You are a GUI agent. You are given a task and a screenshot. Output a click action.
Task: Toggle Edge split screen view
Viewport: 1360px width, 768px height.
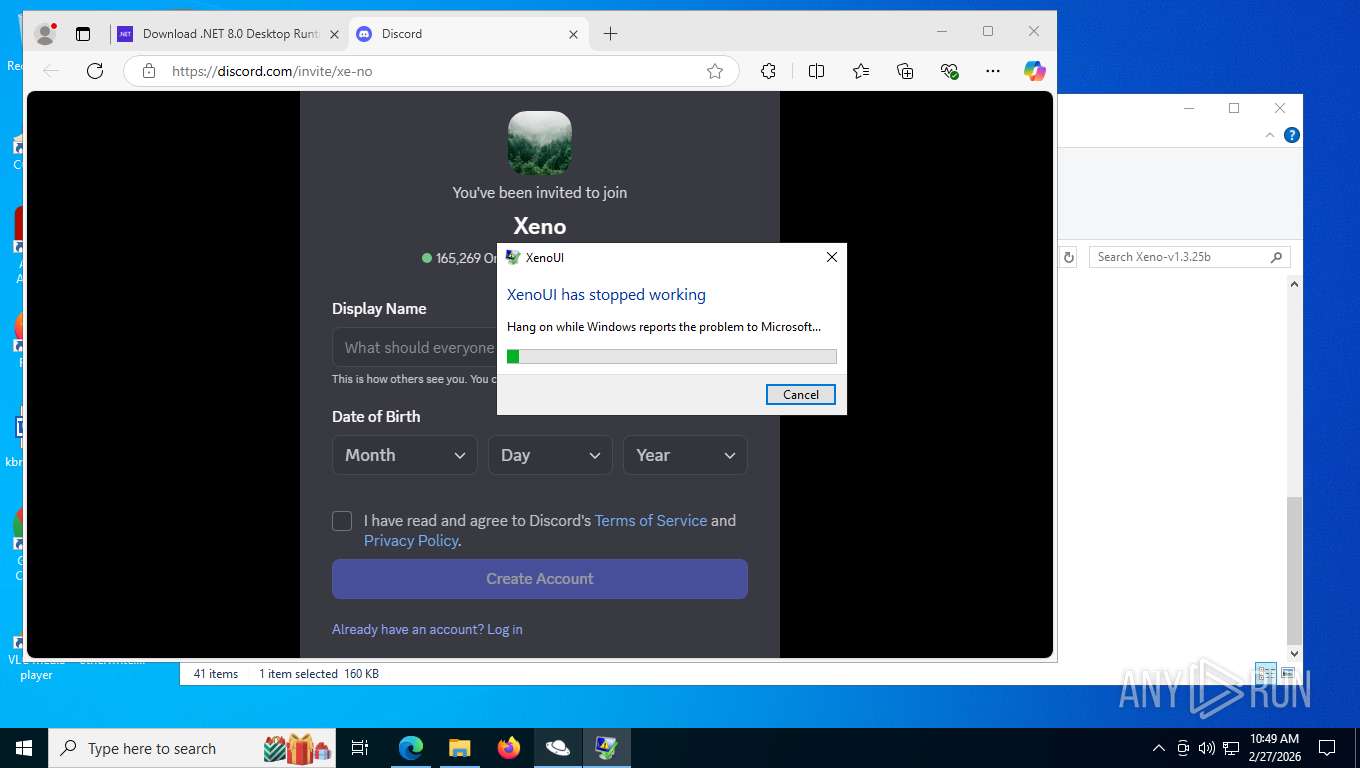coord(816,71)
